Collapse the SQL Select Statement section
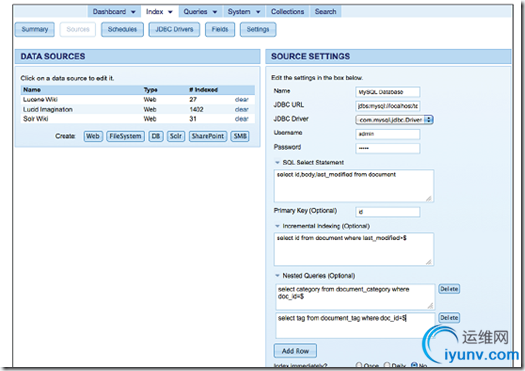The height and width of the screenshot is (371, 525). click(277, 162)
